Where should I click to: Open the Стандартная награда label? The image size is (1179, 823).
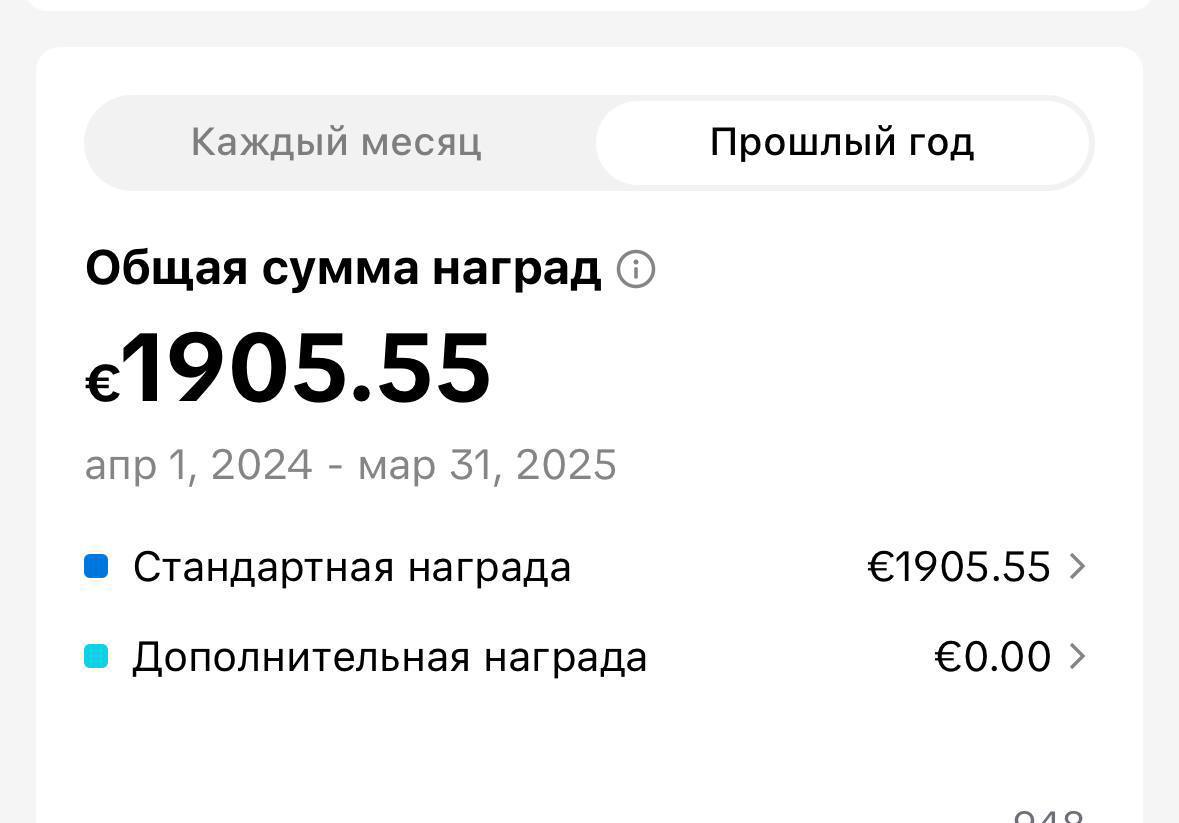(352, 567)
